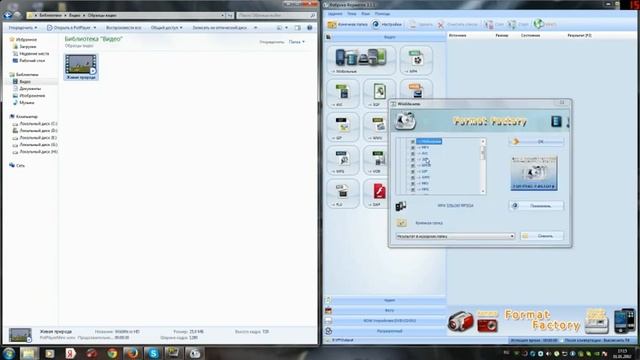The width and height of the screenshot is (640, 360).
Task: Open the Общий доступ dropdown
Action: (167, 28)
